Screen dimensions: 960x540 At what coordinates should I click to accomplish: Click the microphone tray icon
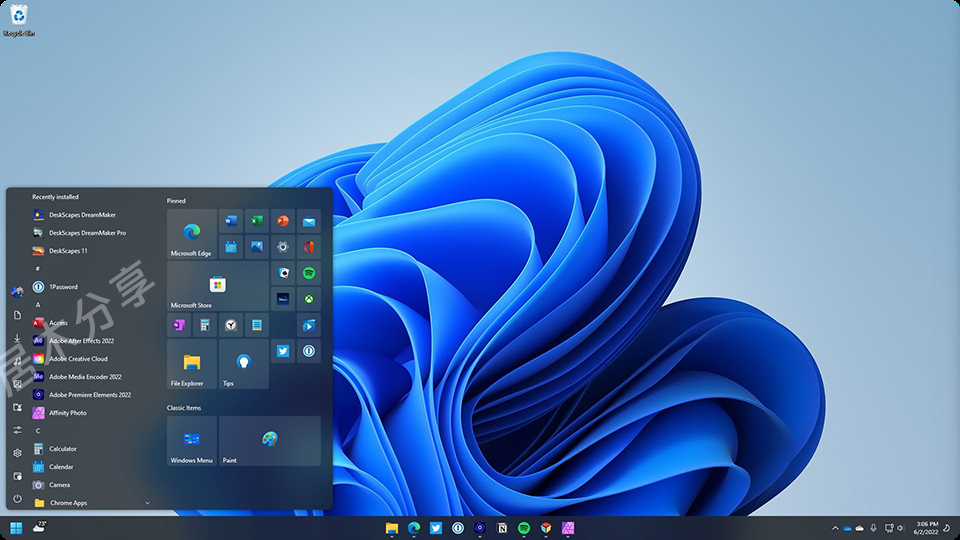coord(874,528)
